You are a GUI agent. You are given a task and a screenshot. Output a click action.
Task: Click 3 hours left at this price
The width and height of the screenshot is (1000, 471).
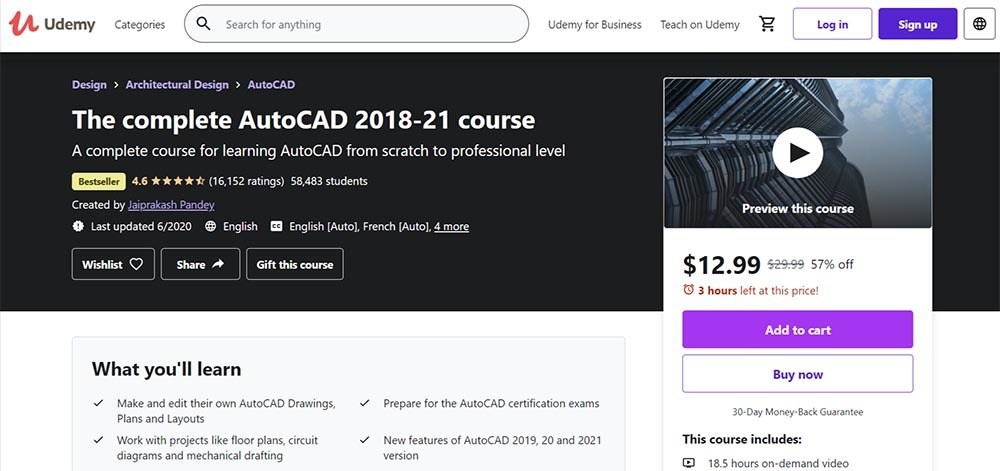point(758,291)
